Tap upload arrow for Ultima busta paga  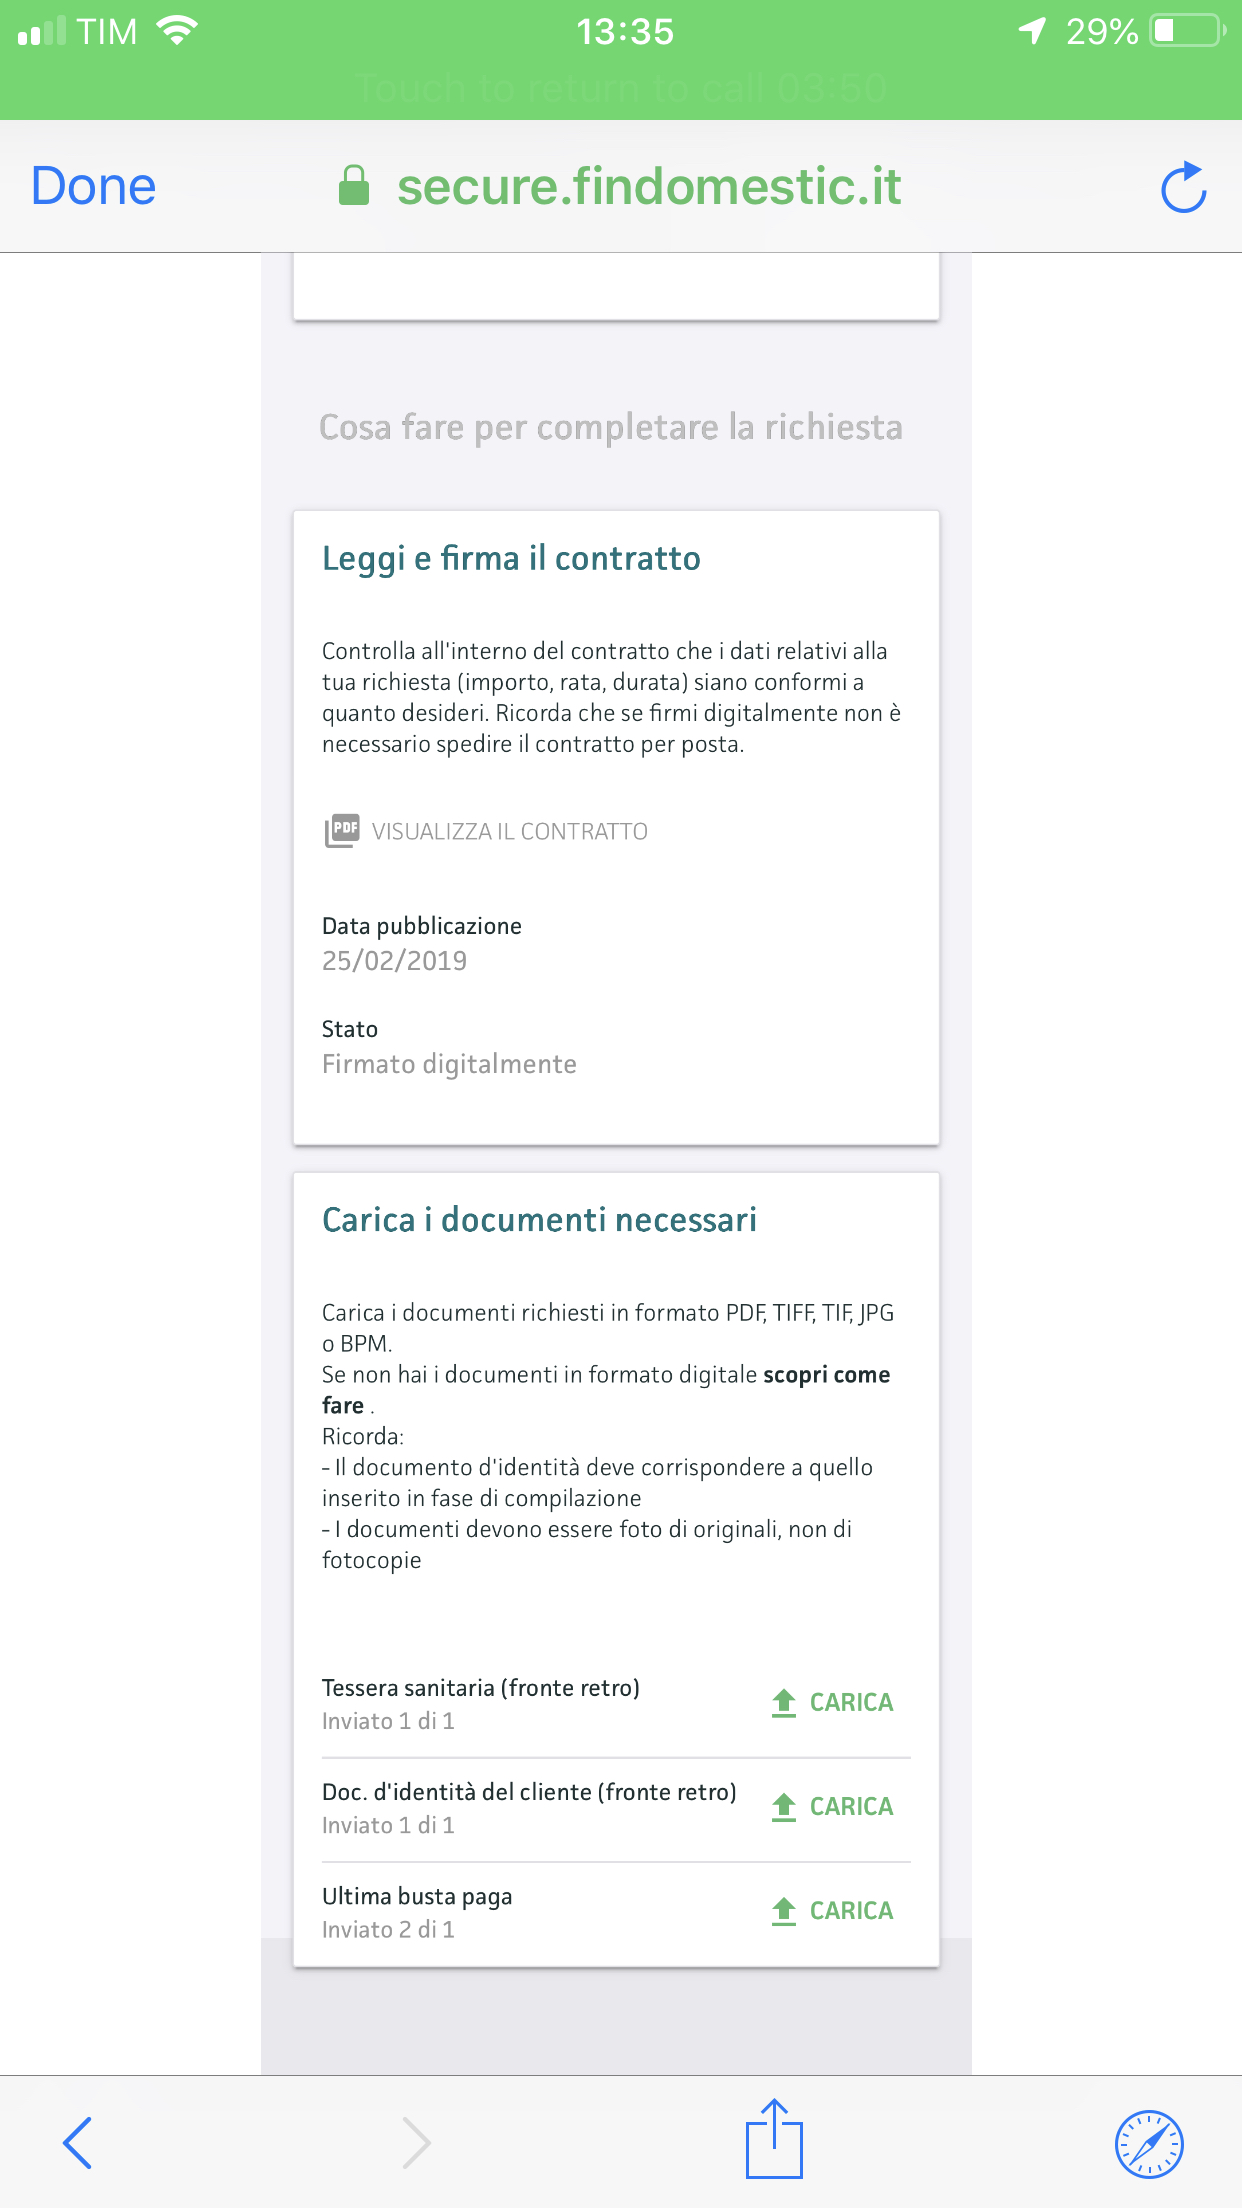click(x=784, y=1910)
